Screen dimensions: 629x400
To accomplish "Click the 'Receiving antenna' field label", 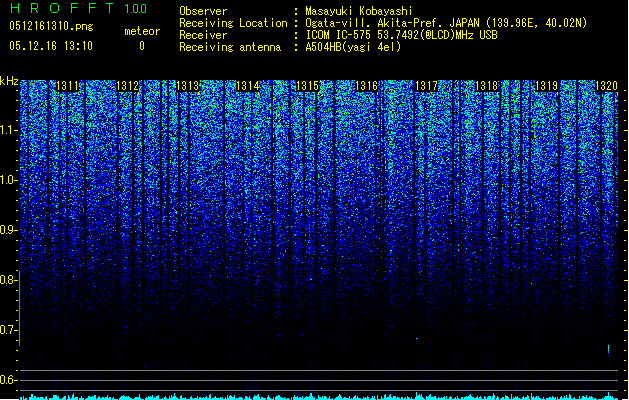I will tap(230, 47).
